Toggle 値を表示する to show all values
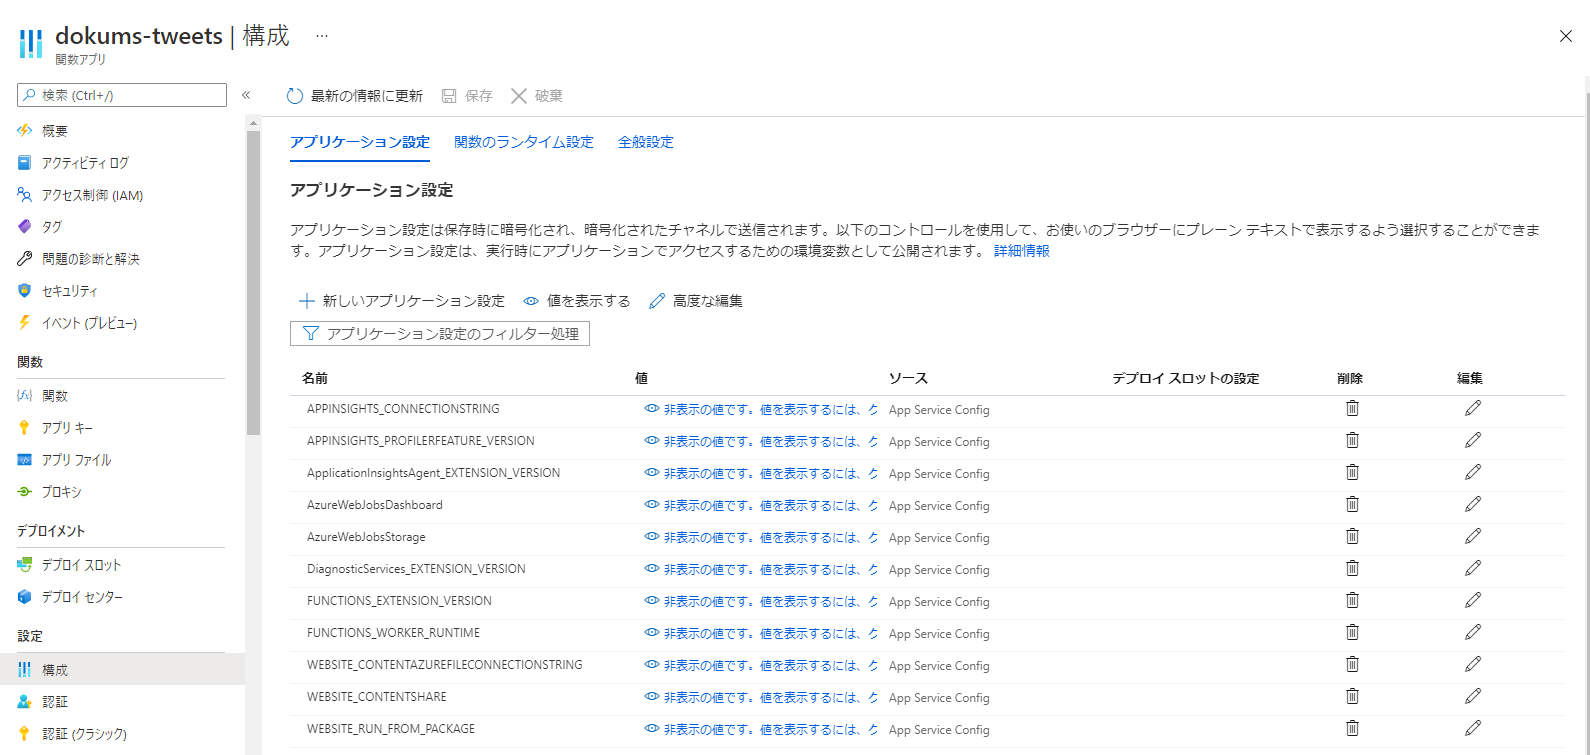 tap(577, 301)
